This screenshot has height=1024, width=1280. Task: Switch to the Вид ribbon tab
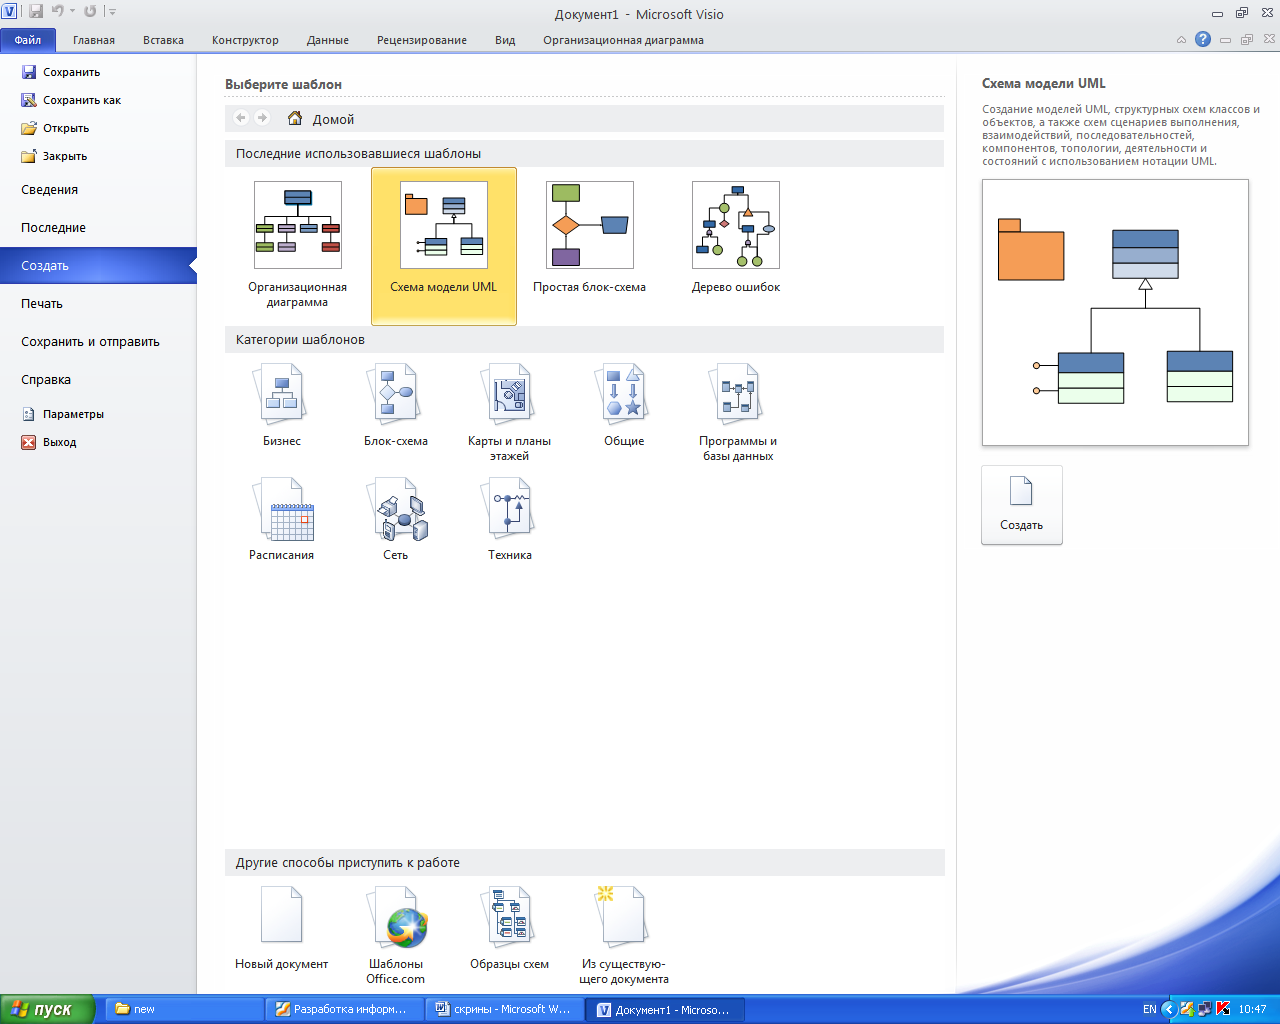505,40
